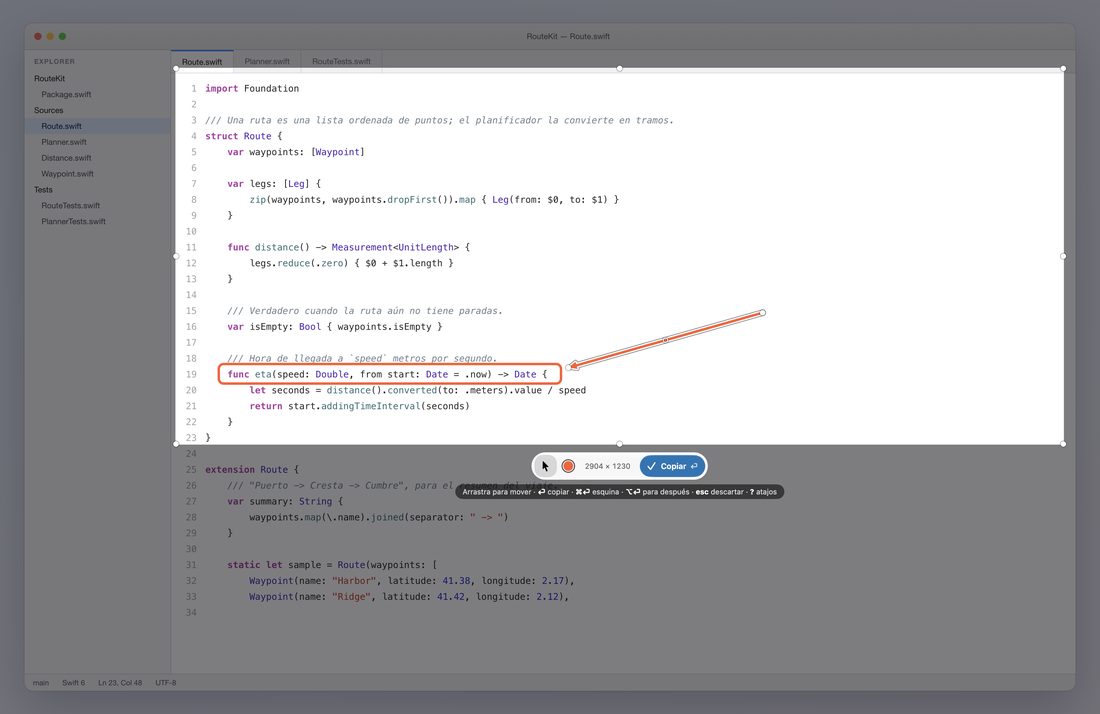The width and height of the screenshot is (1100, 714).
Task: Click the "var waypoints: [Waypoint]" line
Action: tap(296, 152)
